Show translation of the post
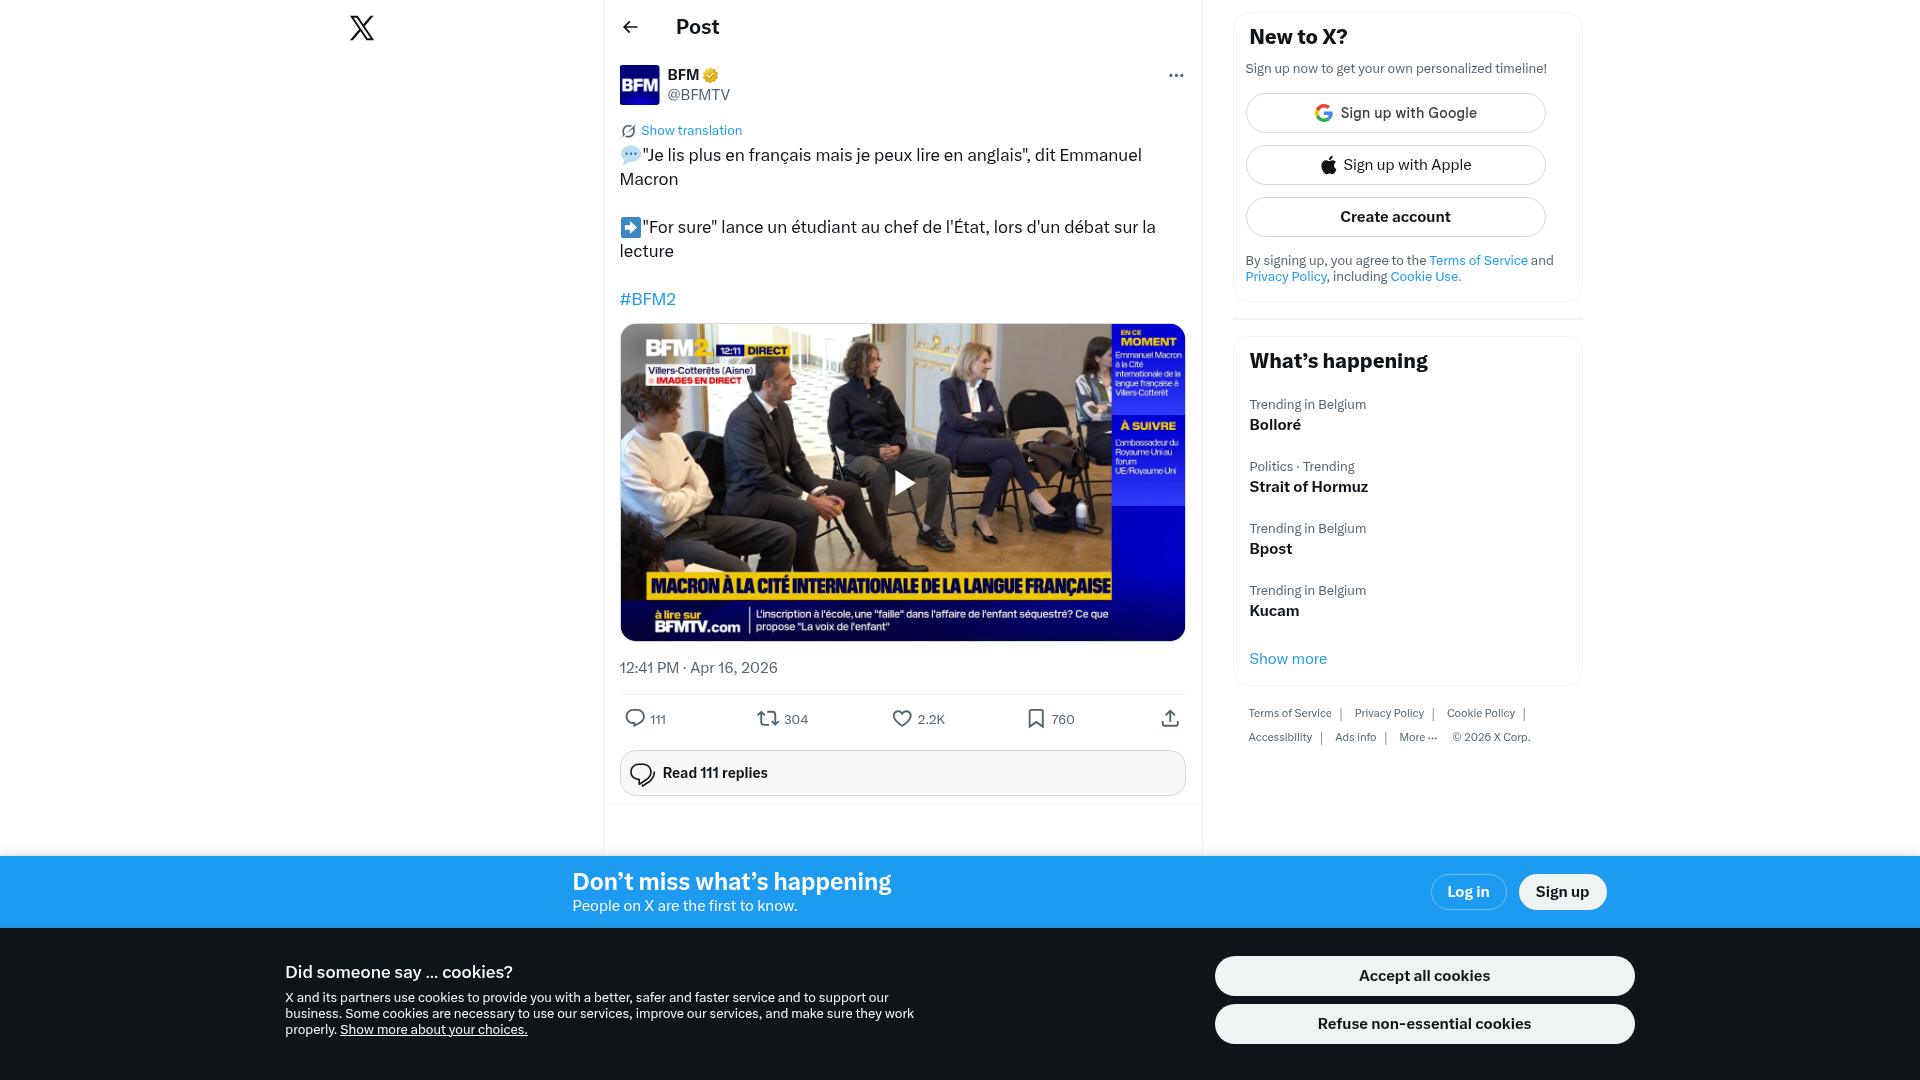1920x1080 pixels. (691, 131)
